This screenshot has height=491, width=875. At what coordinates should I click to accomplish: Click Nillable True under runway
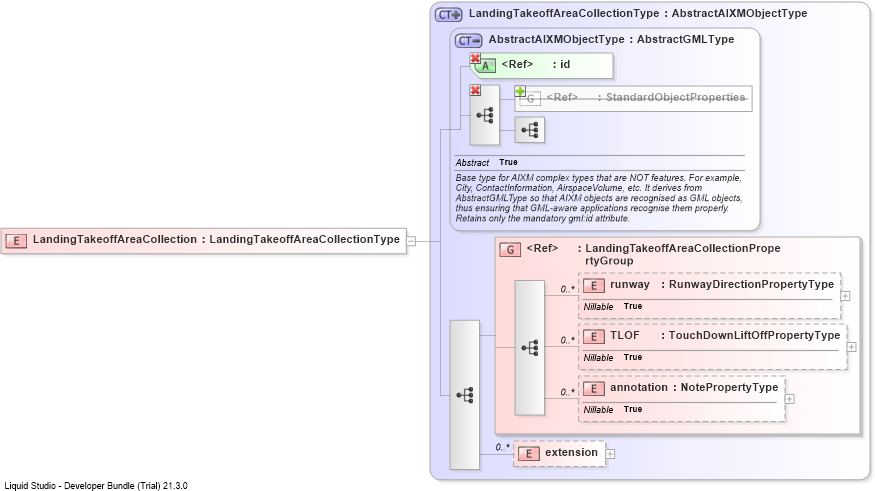point(613,306)
